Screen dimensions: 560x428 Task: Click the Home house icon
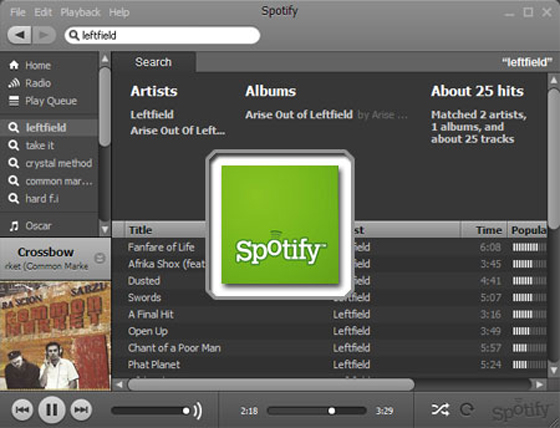[x=14, y=65]
